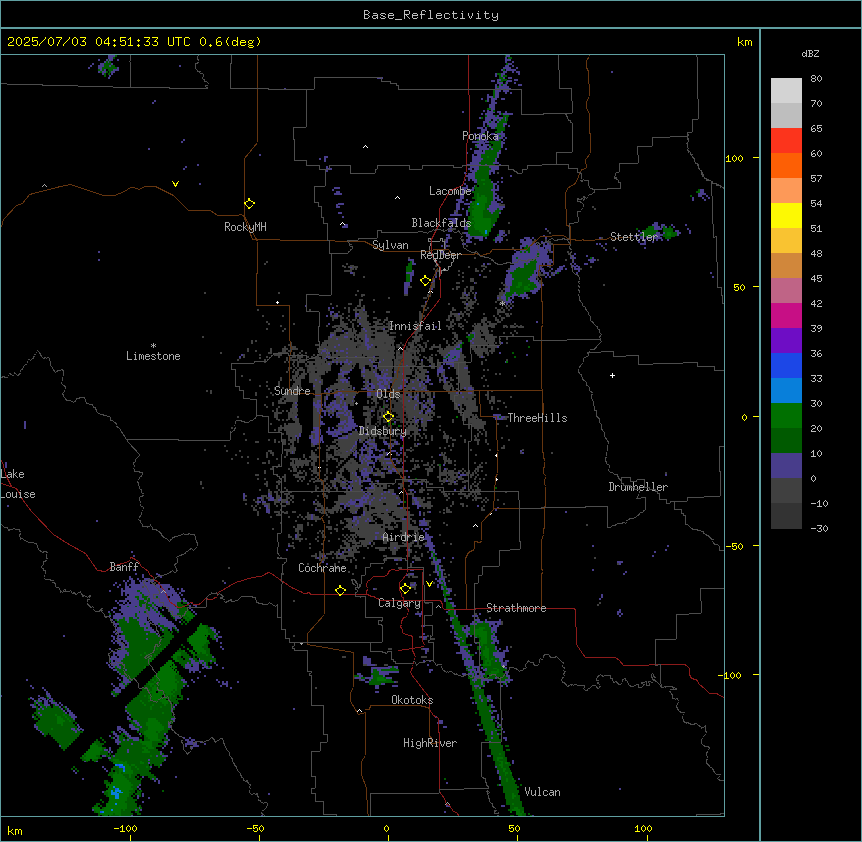Click the Ponoka city label

click(x=480, y=136)
